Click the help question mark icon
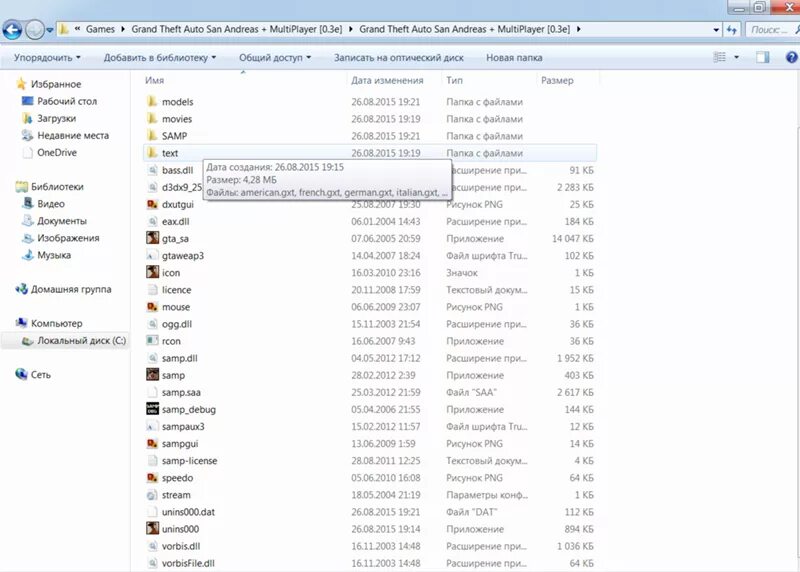The image size is (800, 572). [791, 57]
